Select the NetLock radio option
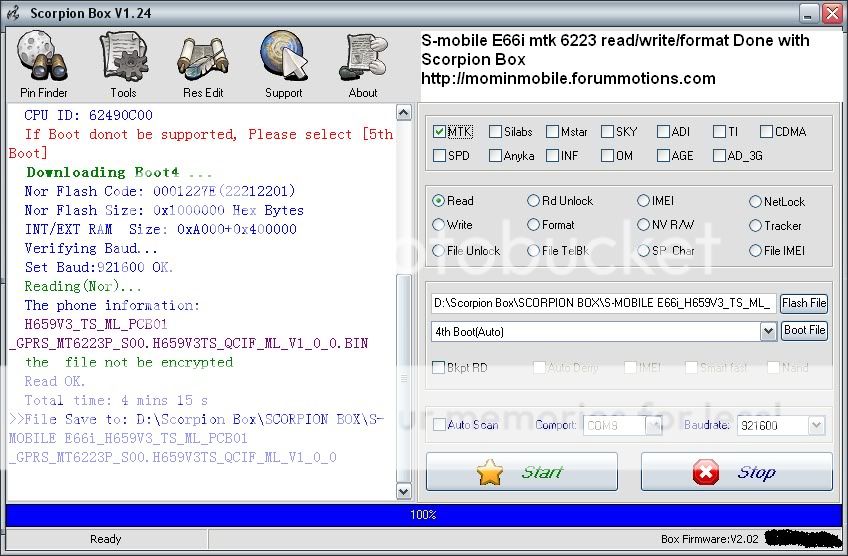The width and height of the screenshot is (848, 556). click(x=755, y=202)
